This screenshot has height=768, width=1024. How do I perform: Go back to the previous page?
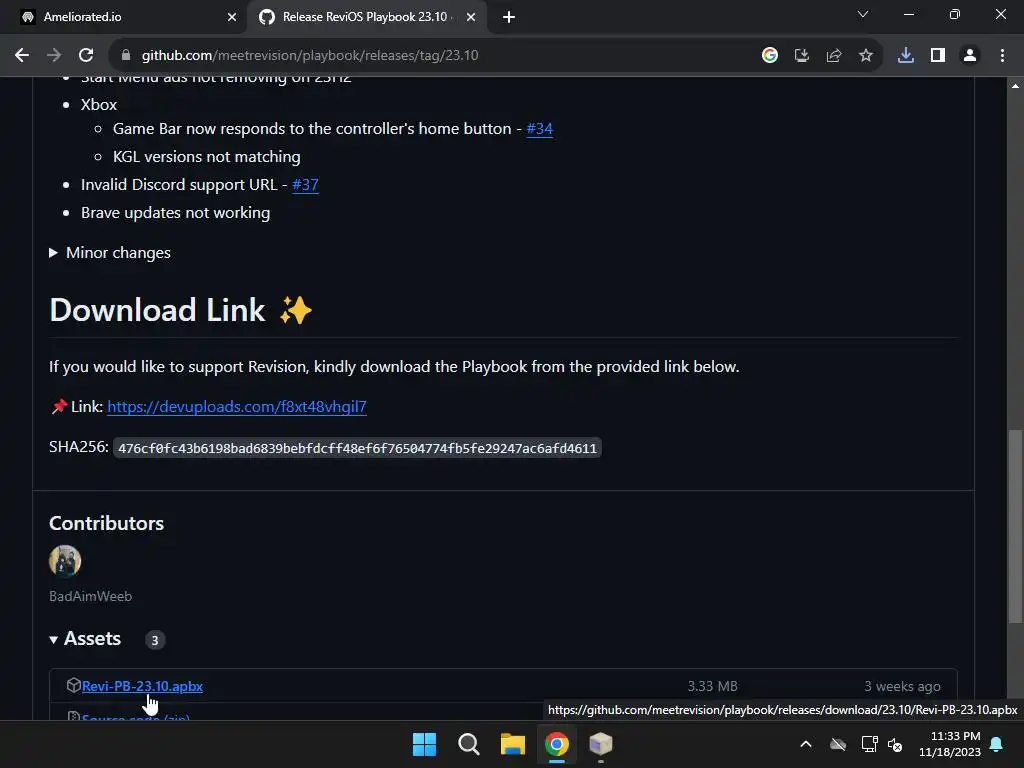[22, 56]
